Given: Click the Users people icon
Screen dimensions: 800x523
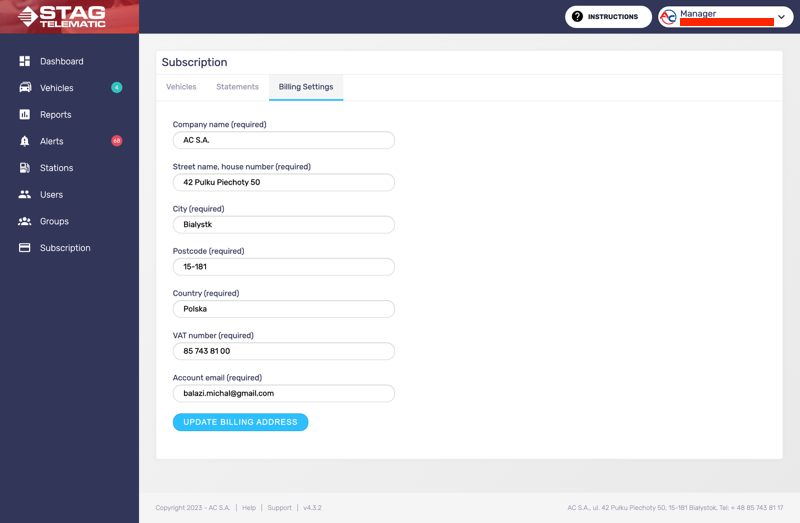Looking at the screenshot, I should coord(24,194).
